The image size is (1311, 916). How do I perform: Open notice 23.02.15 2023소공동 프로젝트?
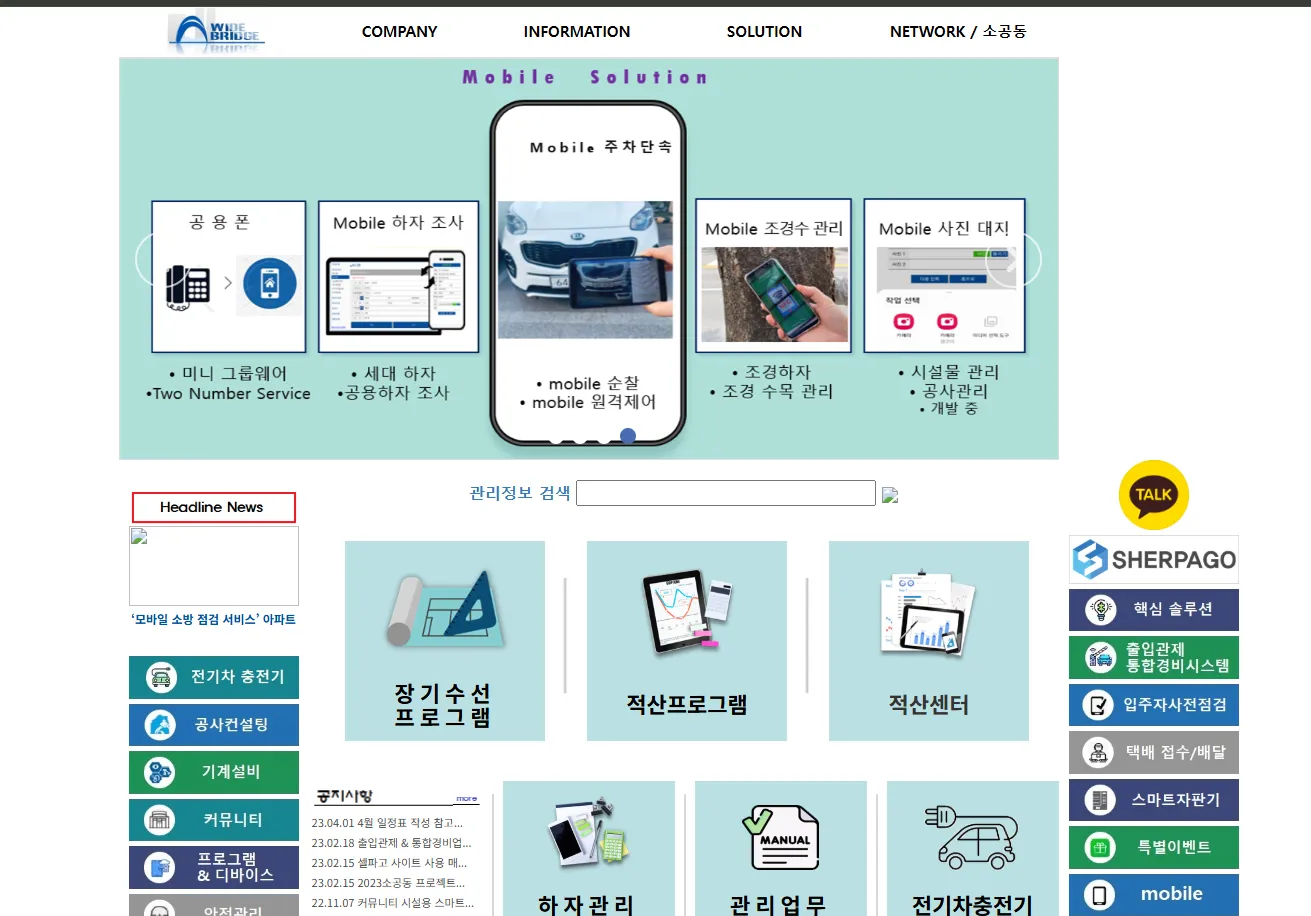pyautogui.click(x=388, y=883)
